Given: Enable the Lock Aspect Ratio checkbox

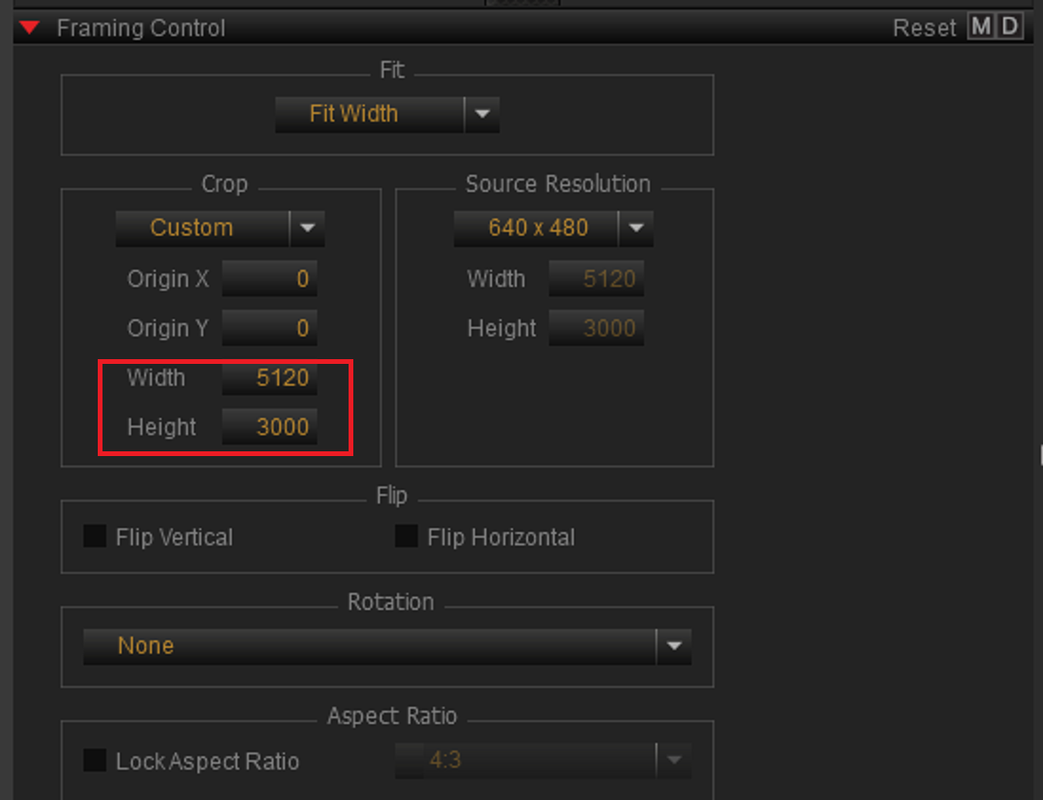Looking at the screenshot, I should [94, 760].
